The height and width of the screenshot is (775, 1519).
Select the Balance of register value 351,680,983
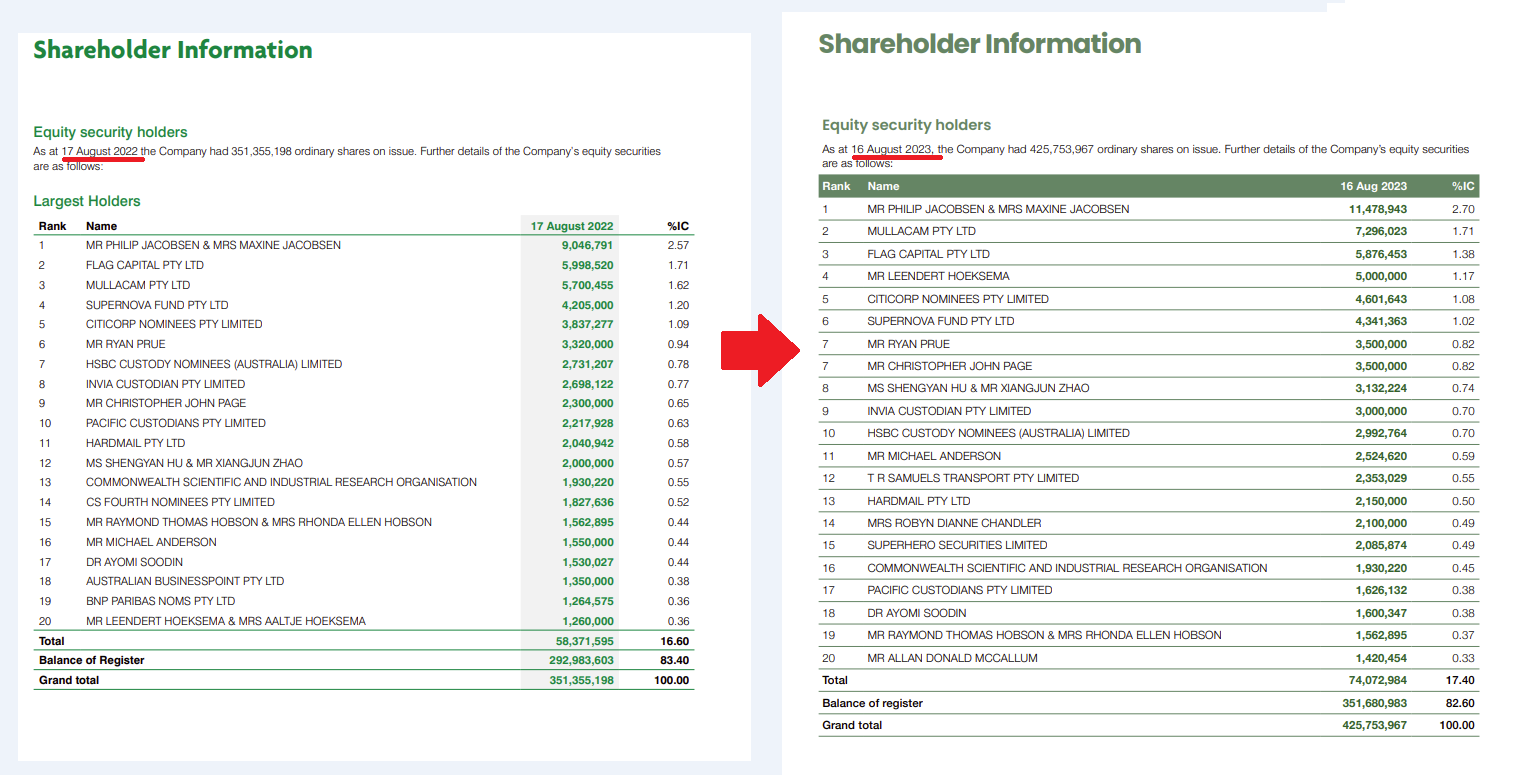pos(1377,703)
